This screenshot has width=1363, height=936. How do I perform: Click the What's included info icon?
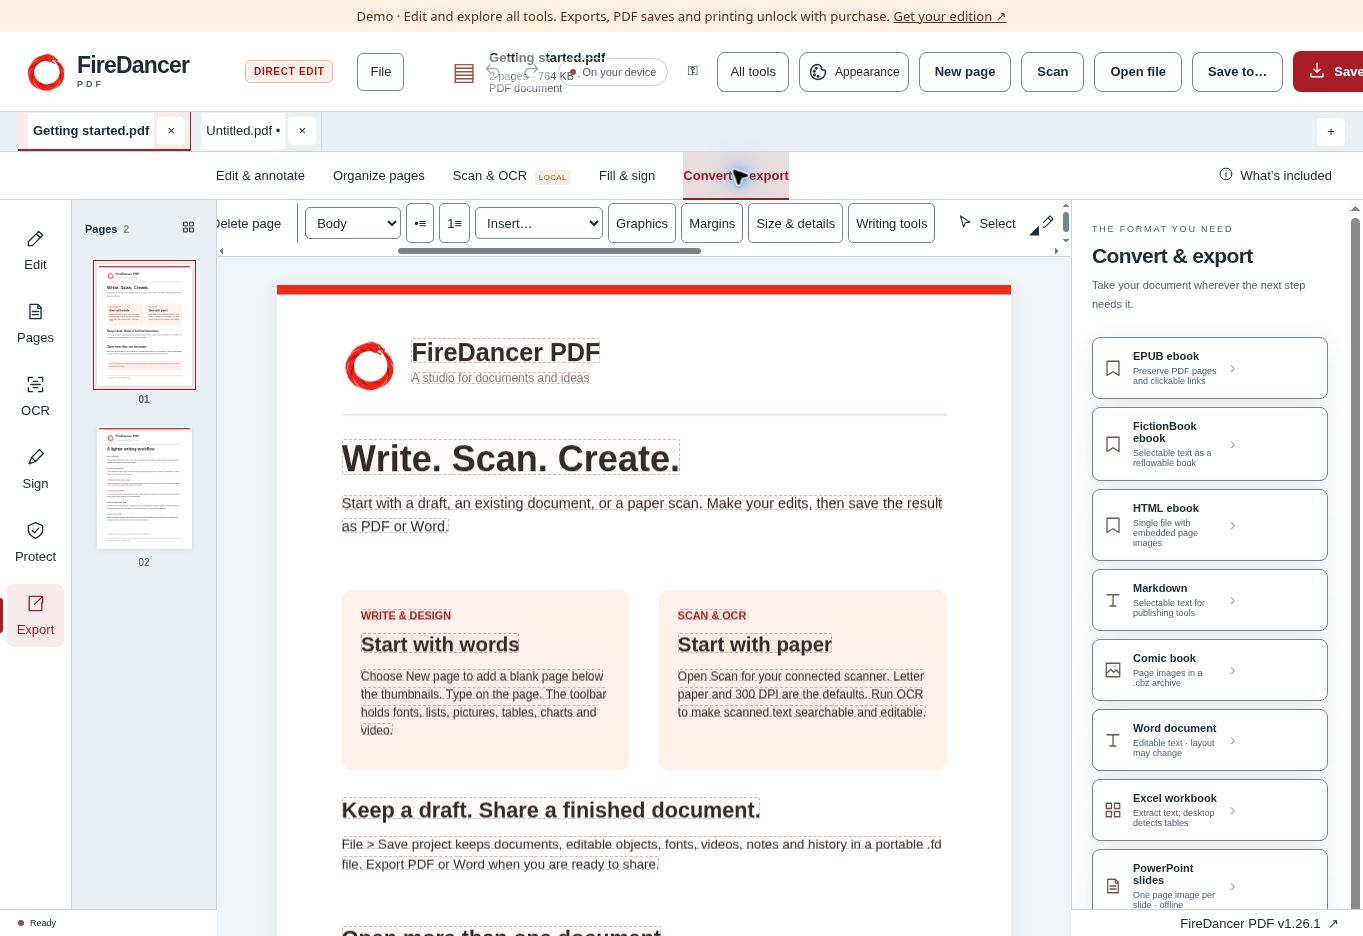click(x=1226, y=175)
